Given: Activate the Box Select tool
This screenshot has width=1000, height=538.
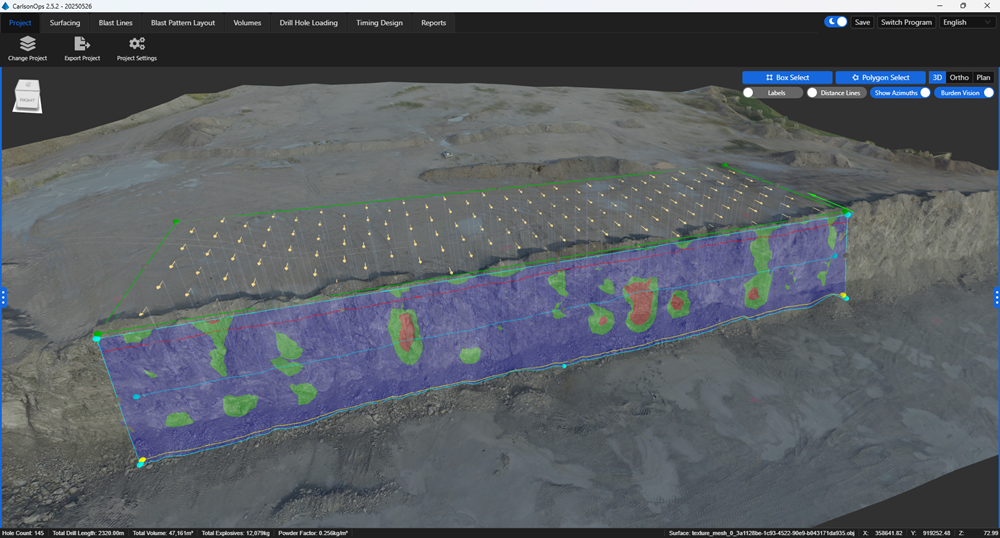Looking at the screenshot, I should click(x=786, y=77).
